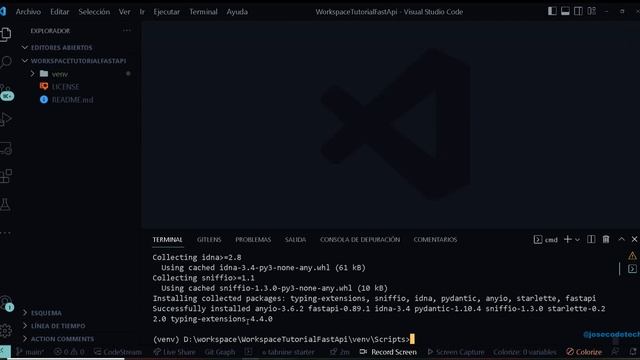Open the Explorer view in activity bar
The image size is (640, 360).
tap(6, 34)
